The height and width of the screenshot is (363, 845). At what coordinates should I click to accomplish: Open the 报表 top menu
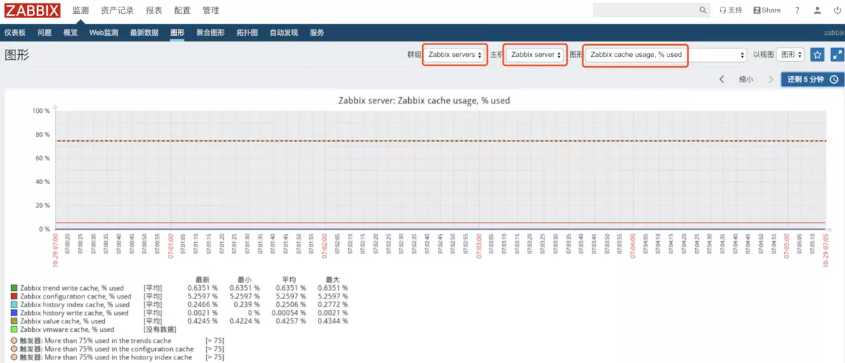154,10
